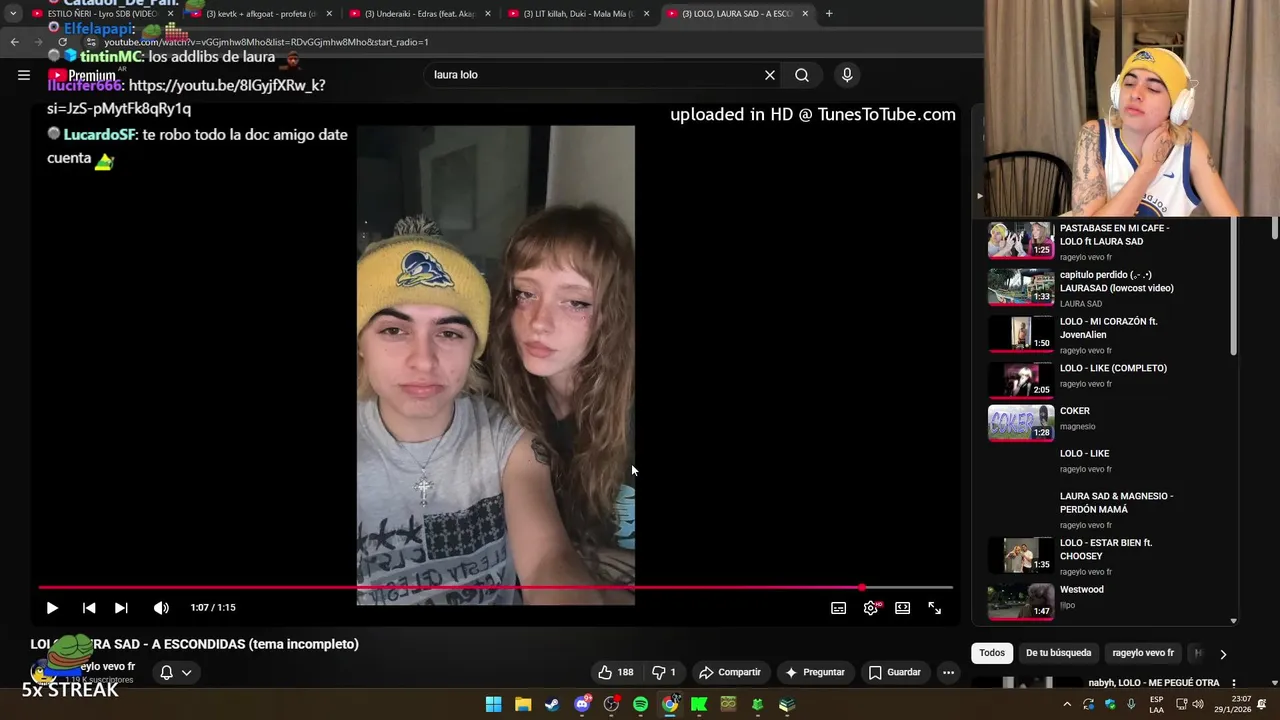Enter fullscreen video mode

[934, 608]
